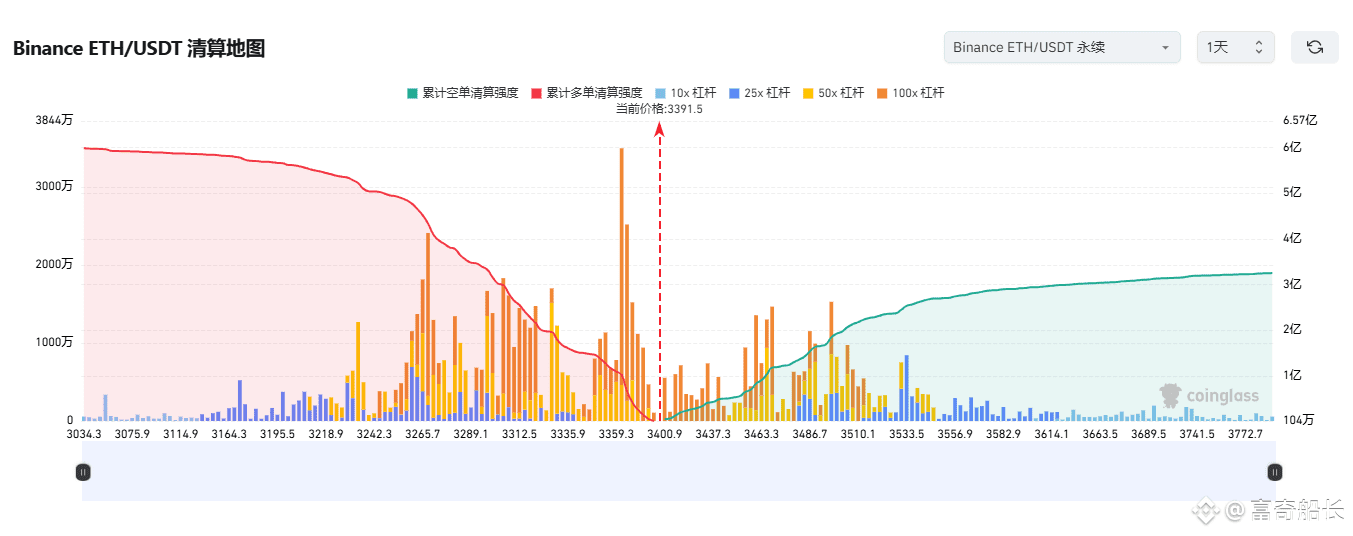Open the 1天 time range selector
This screenshot has height=536, width=1353.
(x=1236, y=47)
